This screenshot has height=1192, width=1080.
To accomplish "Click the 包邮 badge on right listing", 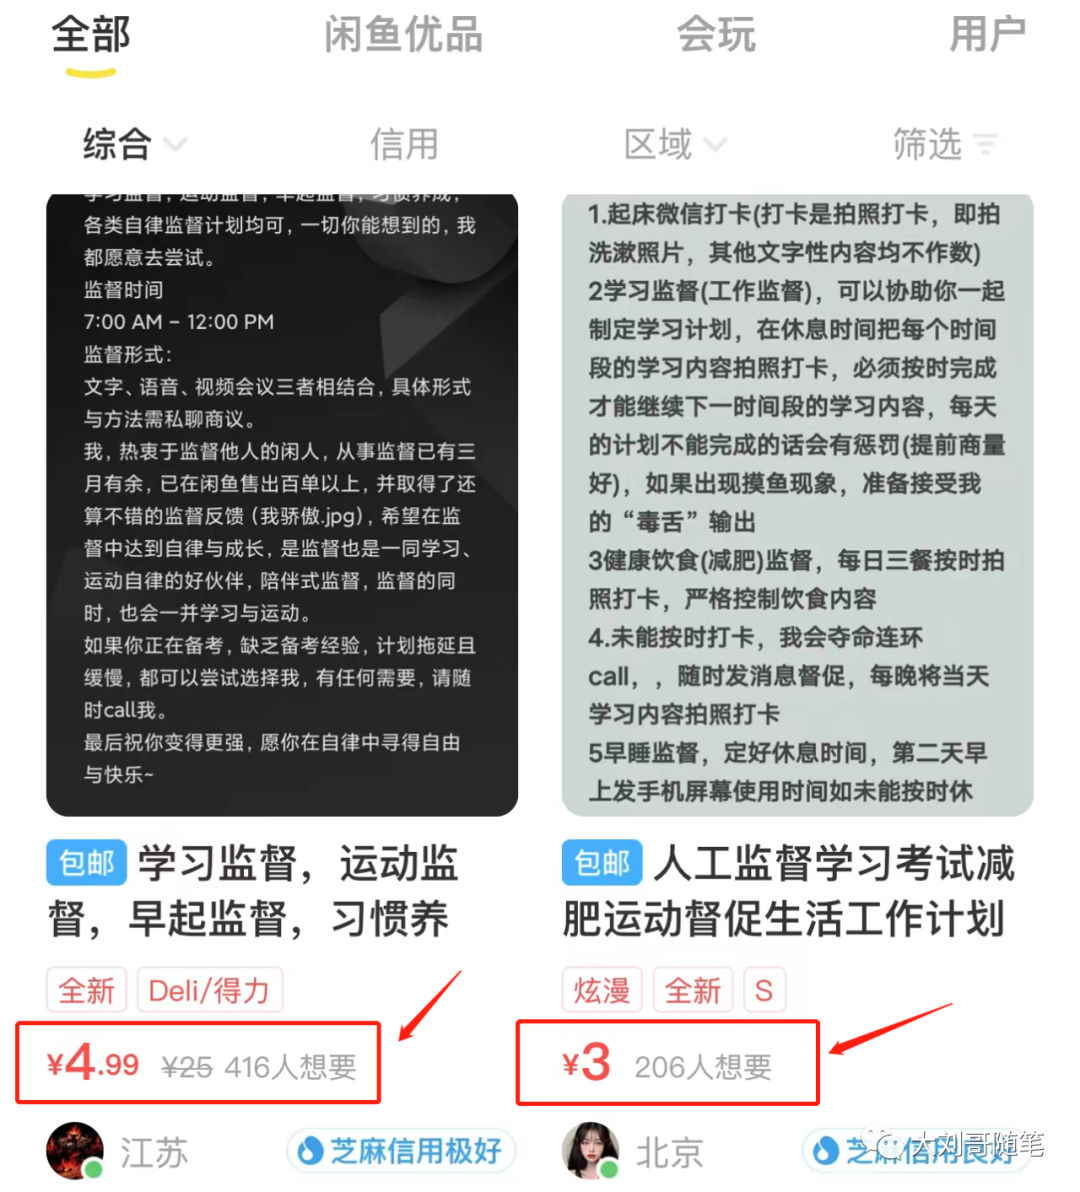I will tap(602, 863).
